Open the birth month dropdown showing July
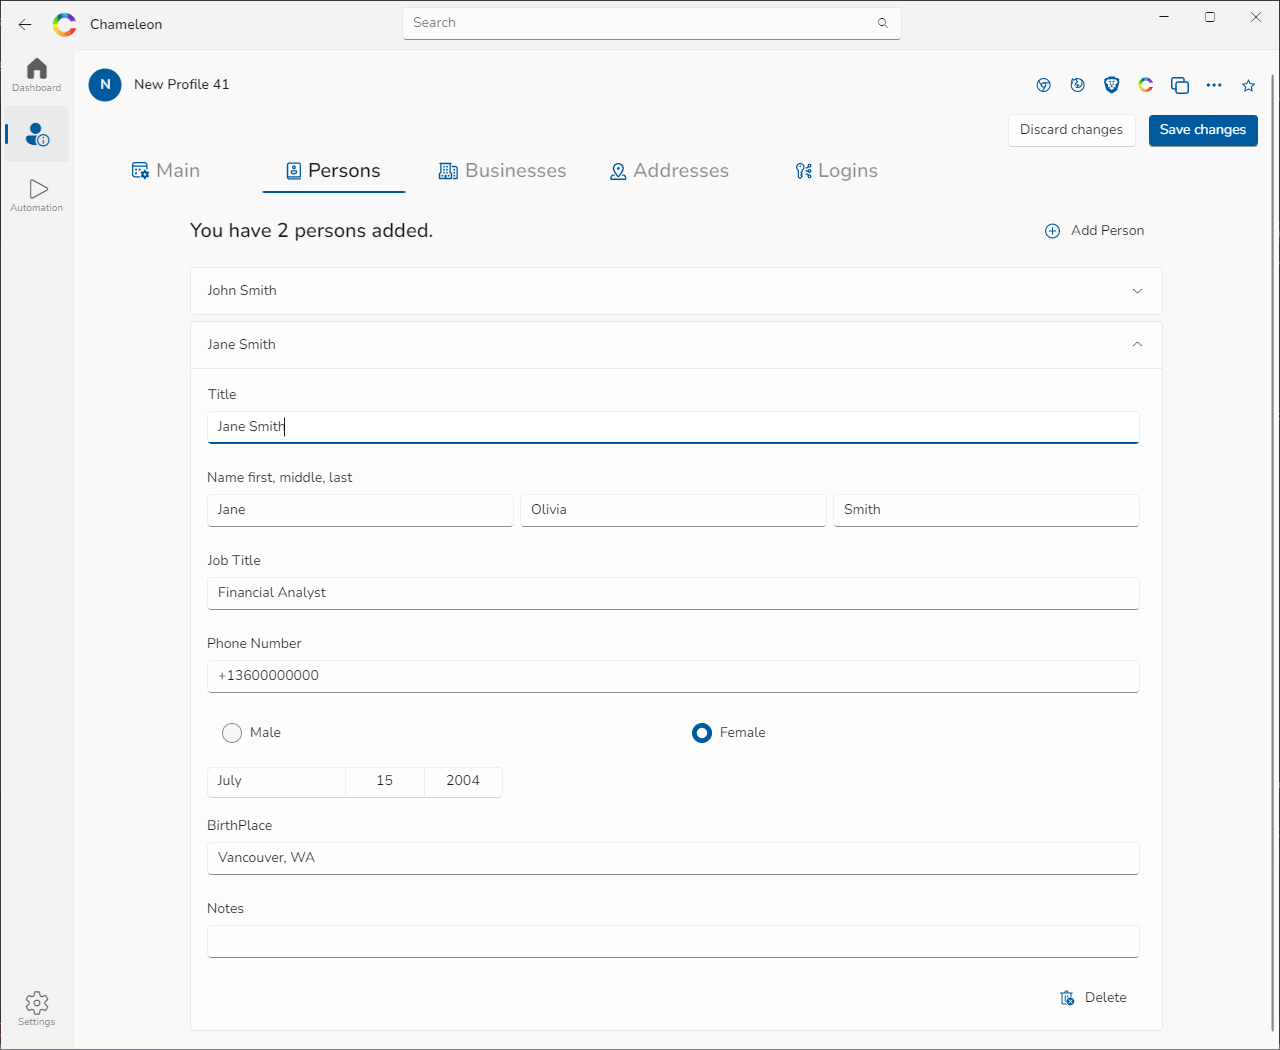 pos(276,781)
